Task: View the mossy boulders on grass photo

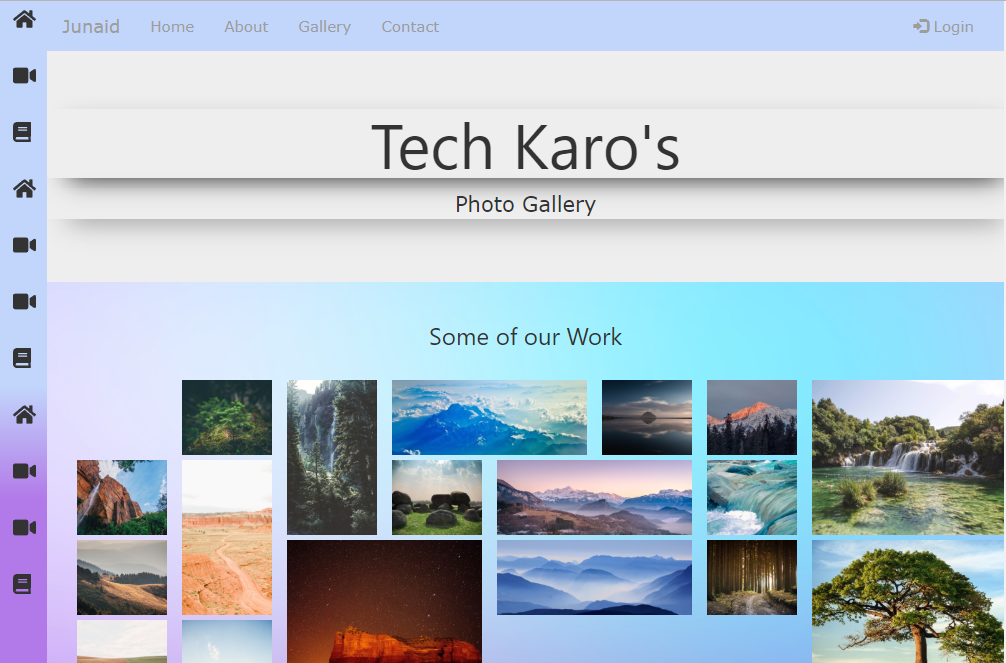Action: (437, 497)
